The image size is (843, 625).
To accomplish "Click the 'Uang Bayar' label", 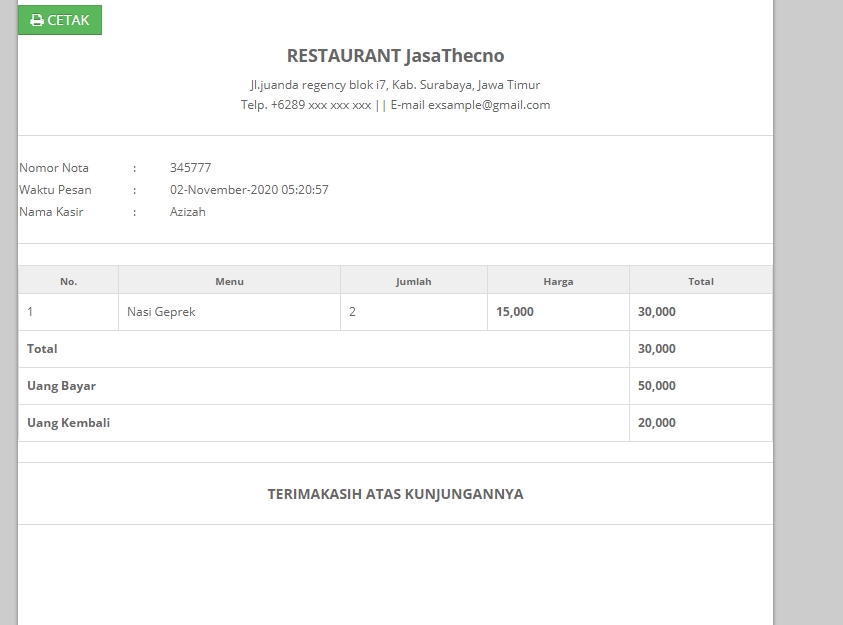I will 61,386.
